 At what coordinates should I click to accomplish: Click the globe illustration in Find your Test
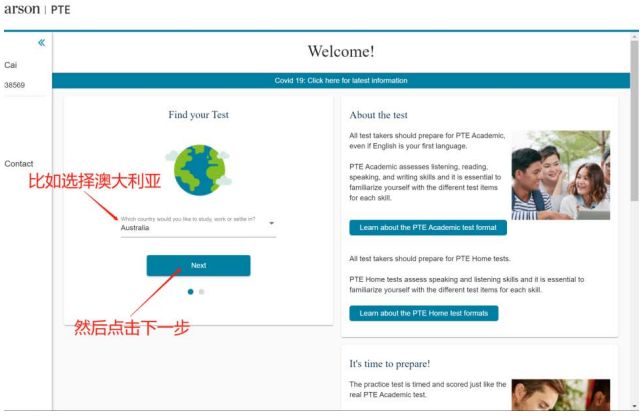[x=199, y=170]
